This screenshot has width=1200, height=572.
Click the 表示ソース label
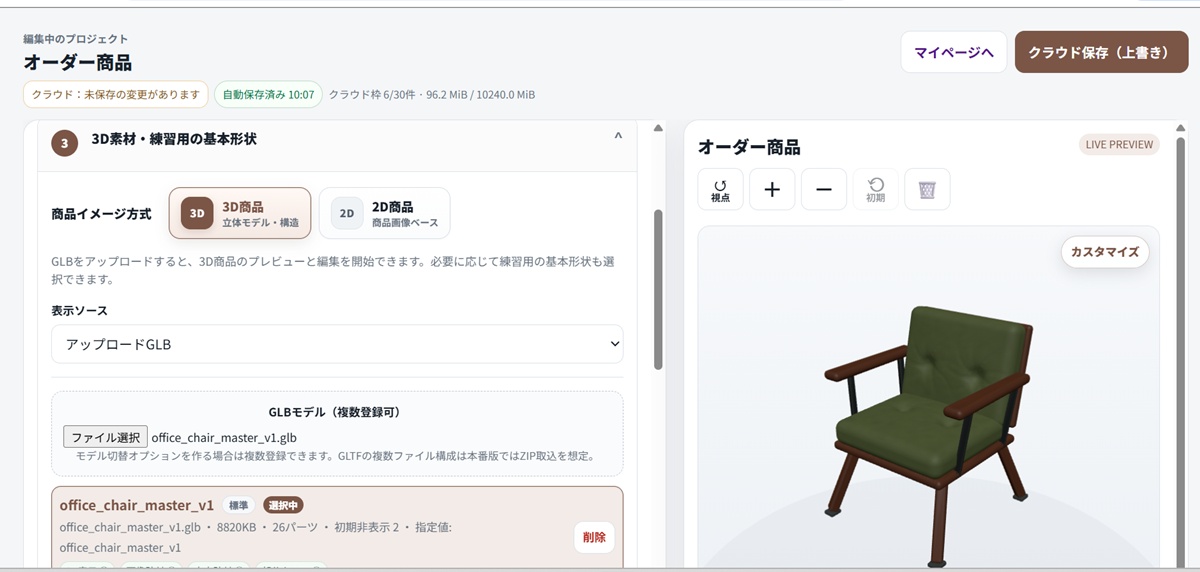point(80,311)
